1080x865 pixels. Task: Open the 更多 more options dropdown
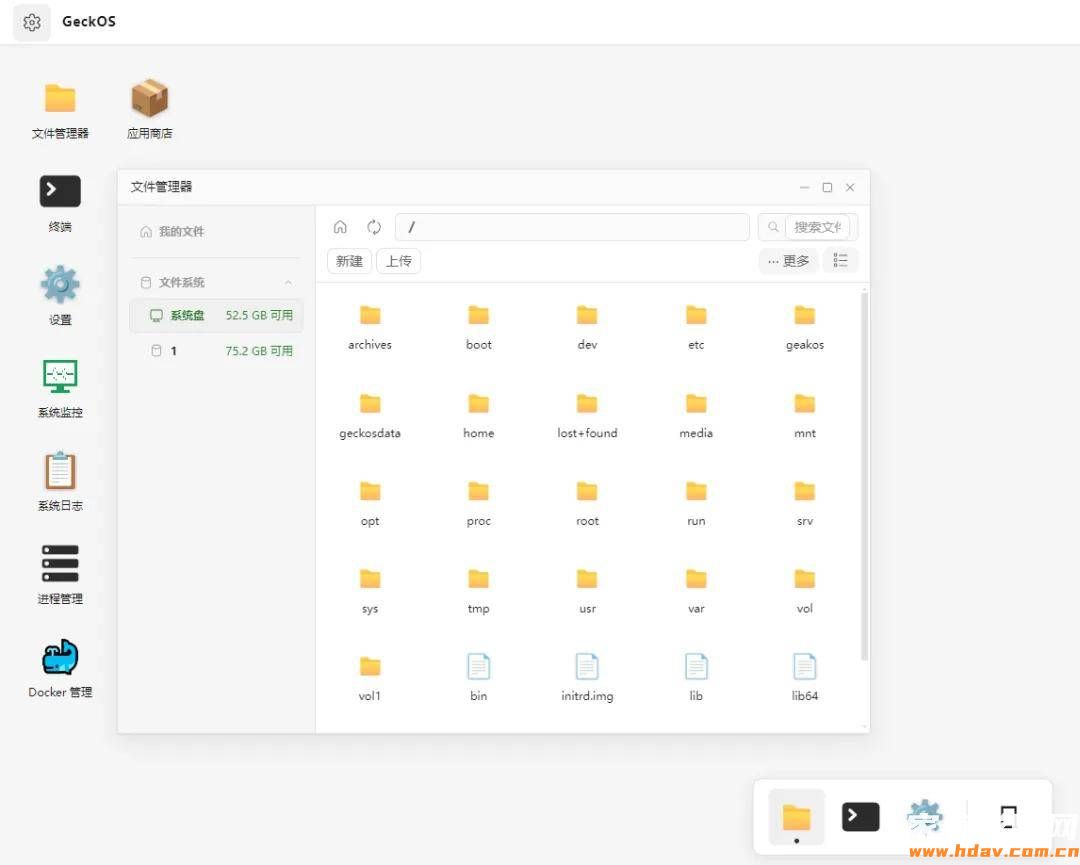pyautogui.click(x=789, y=261)
